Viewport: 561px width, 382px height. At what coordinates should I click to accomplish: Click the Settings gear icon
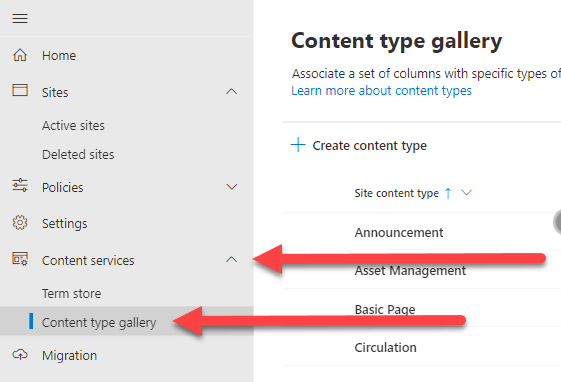tap(20, 222)
